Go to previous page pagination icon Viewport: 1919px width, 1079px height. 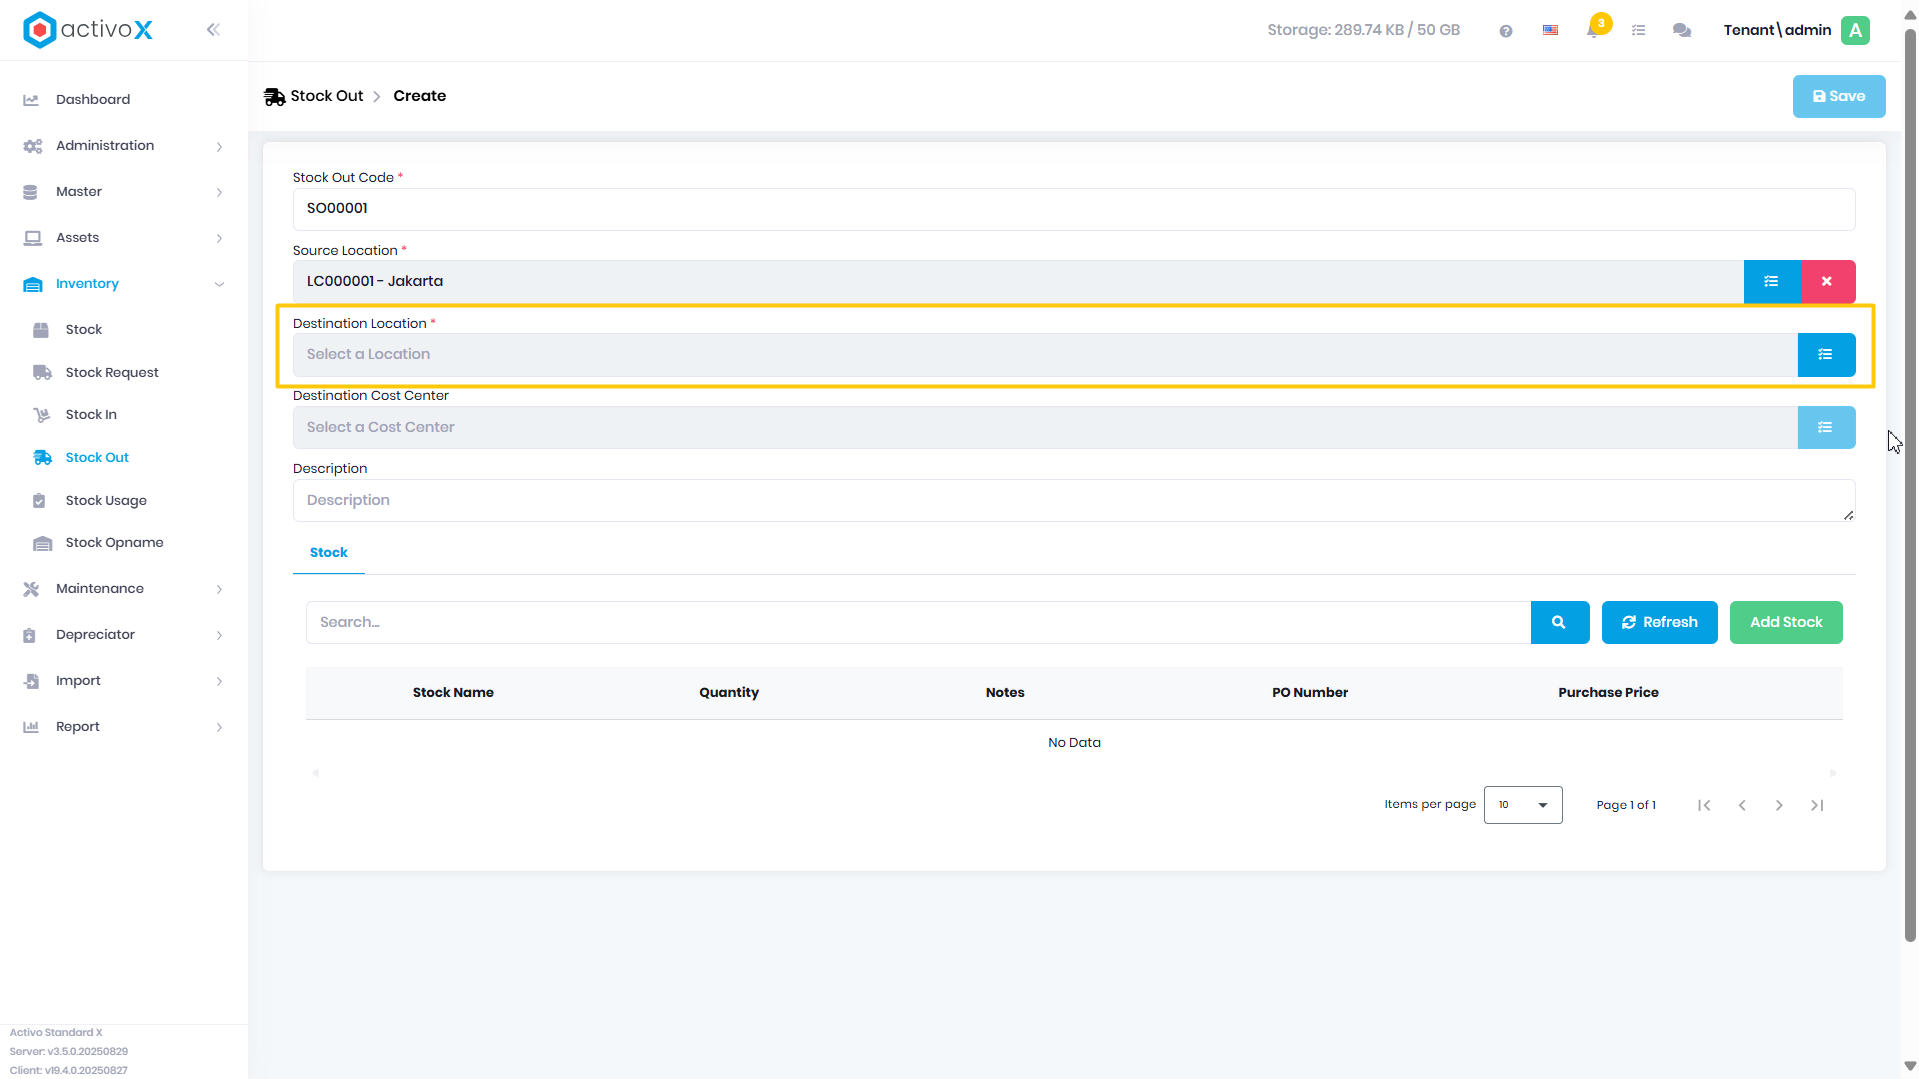pos(1742,805)
